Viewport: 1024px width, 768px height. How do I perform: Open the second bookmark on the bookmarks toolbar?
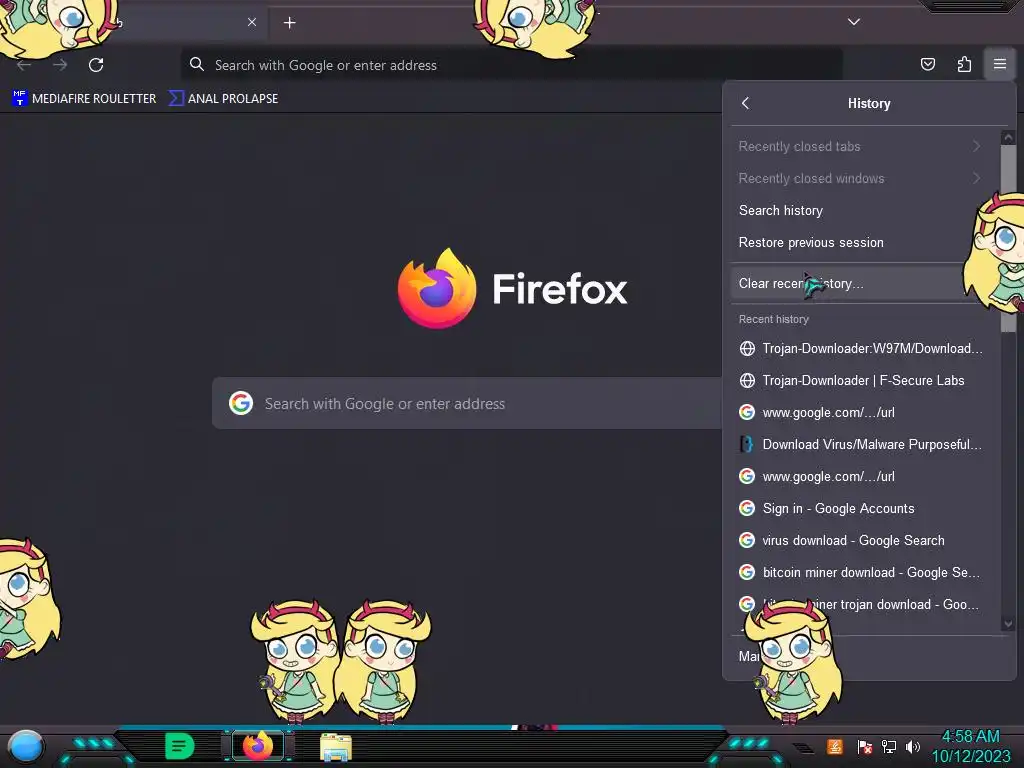pyautogui.click(x=223, y=99)
